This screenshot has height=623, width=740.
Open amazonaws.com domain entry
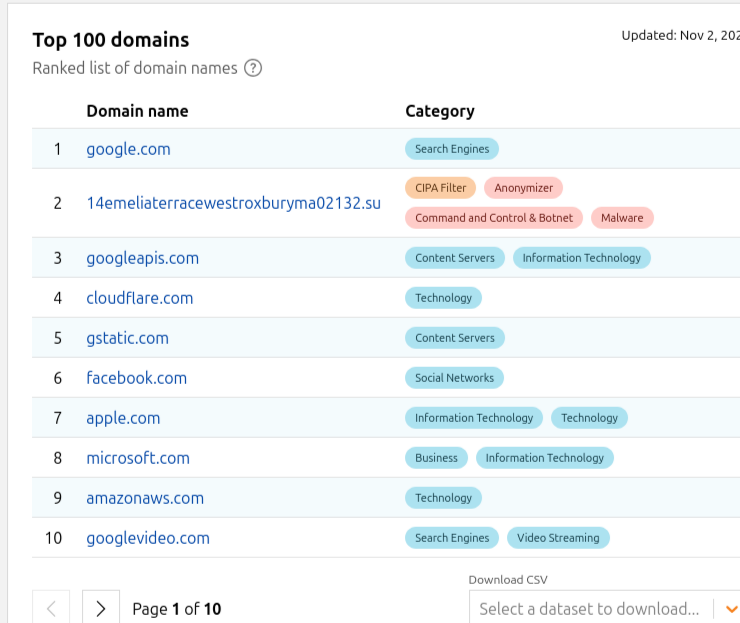click(145, 498)
